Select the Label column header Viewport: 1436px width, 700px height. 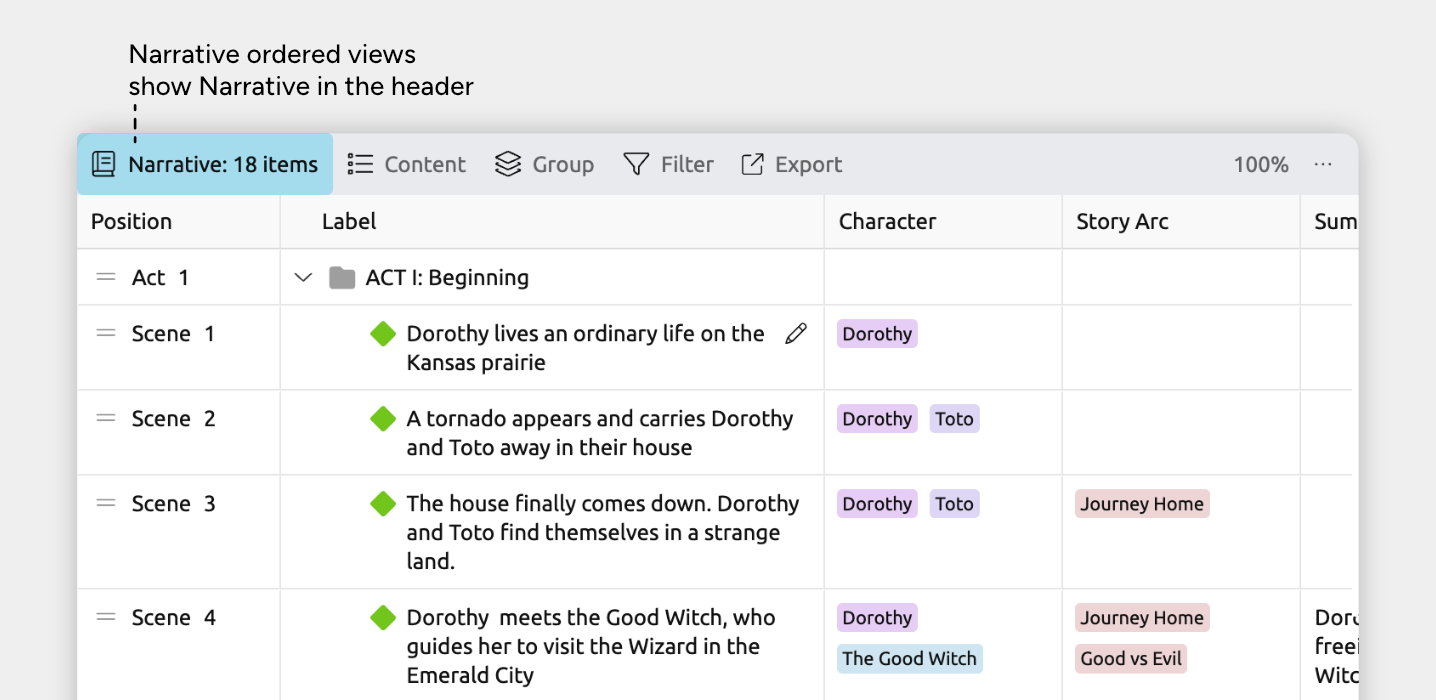(x=552, y=222)
